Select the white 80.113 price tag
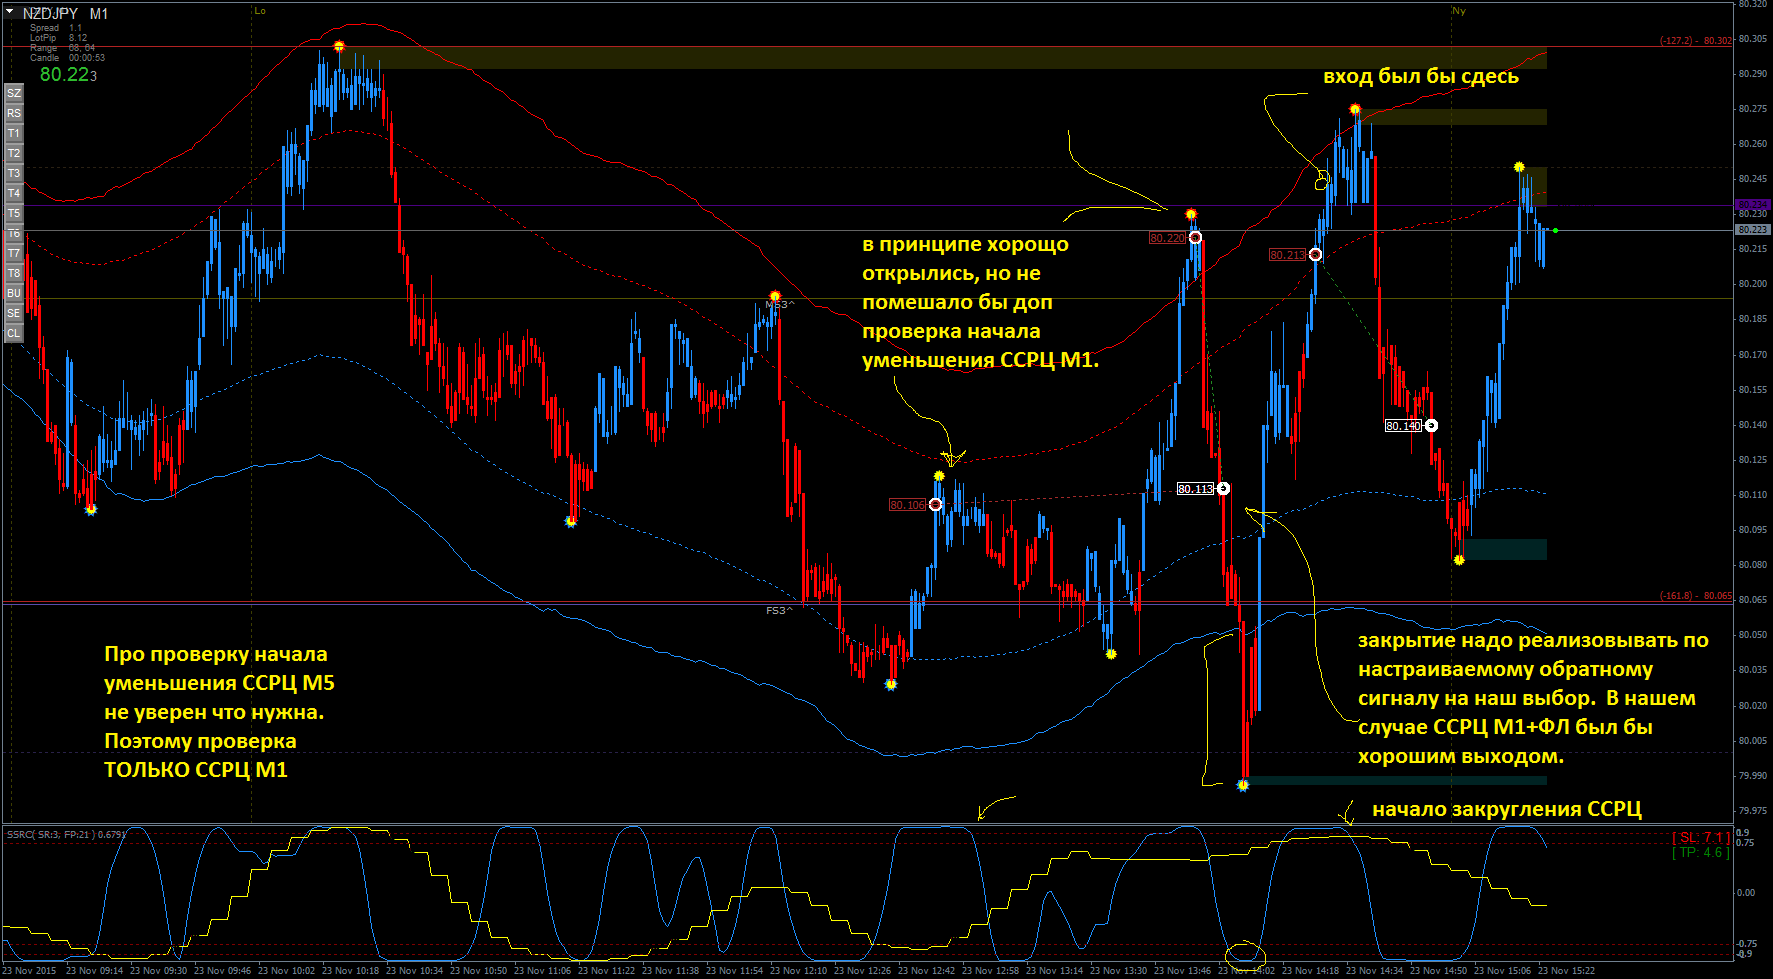This screenshot has height=979, width=1773. pyautogui.click(x=1195, y=489)
